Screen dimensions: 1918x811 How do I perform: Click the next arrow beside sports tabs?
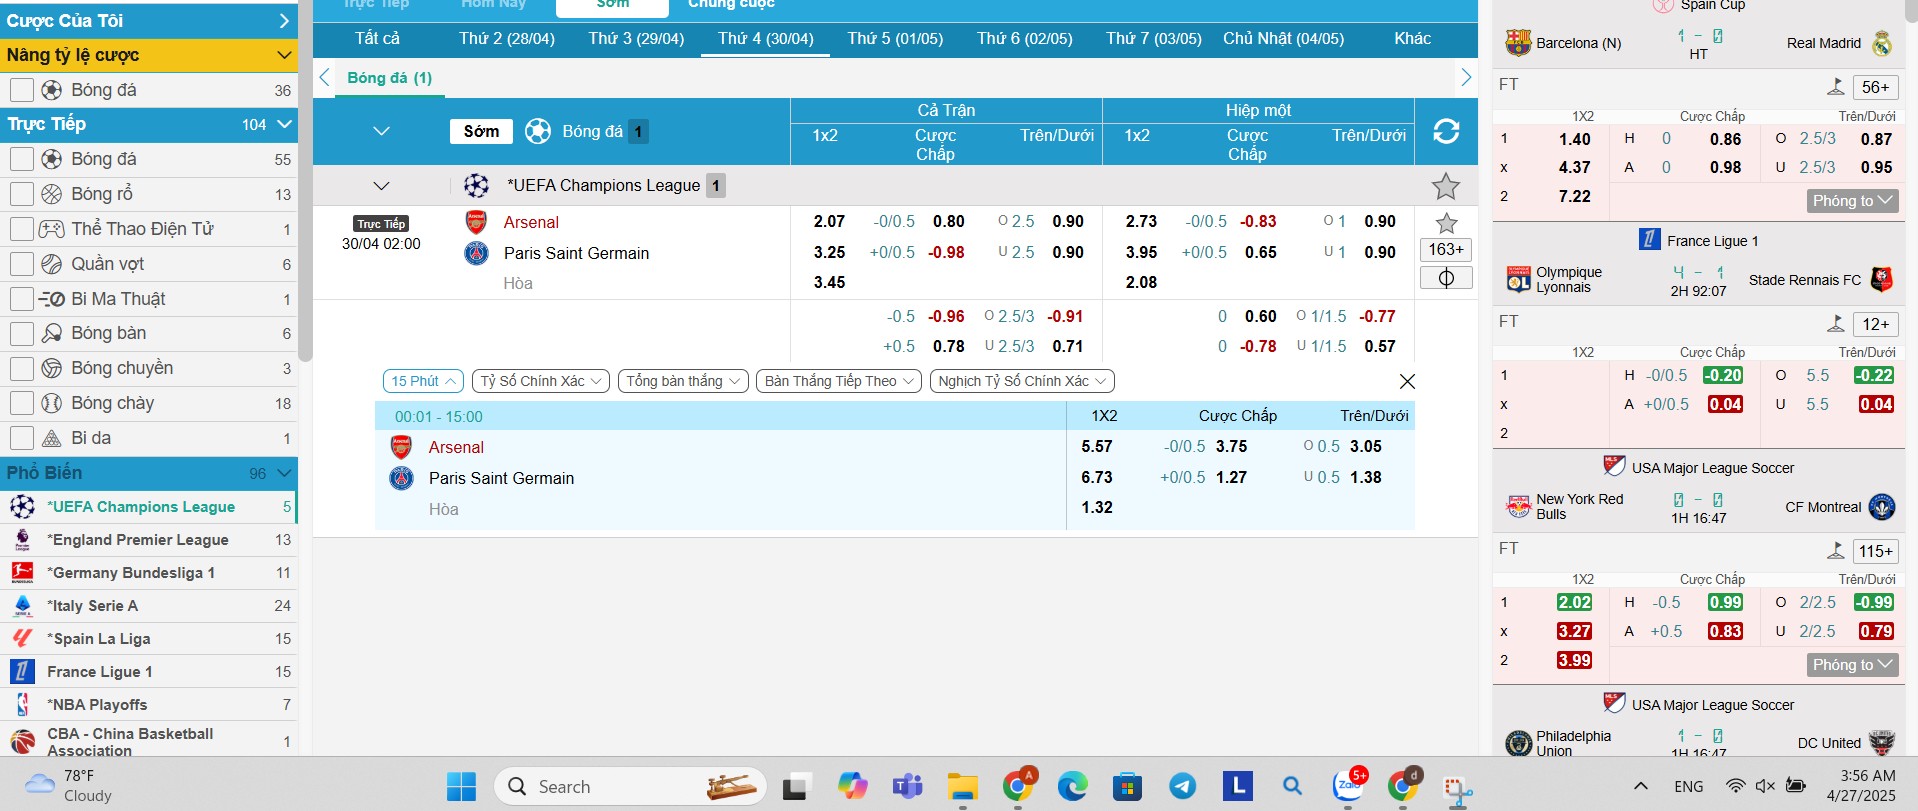click(x=1465, y=78)
